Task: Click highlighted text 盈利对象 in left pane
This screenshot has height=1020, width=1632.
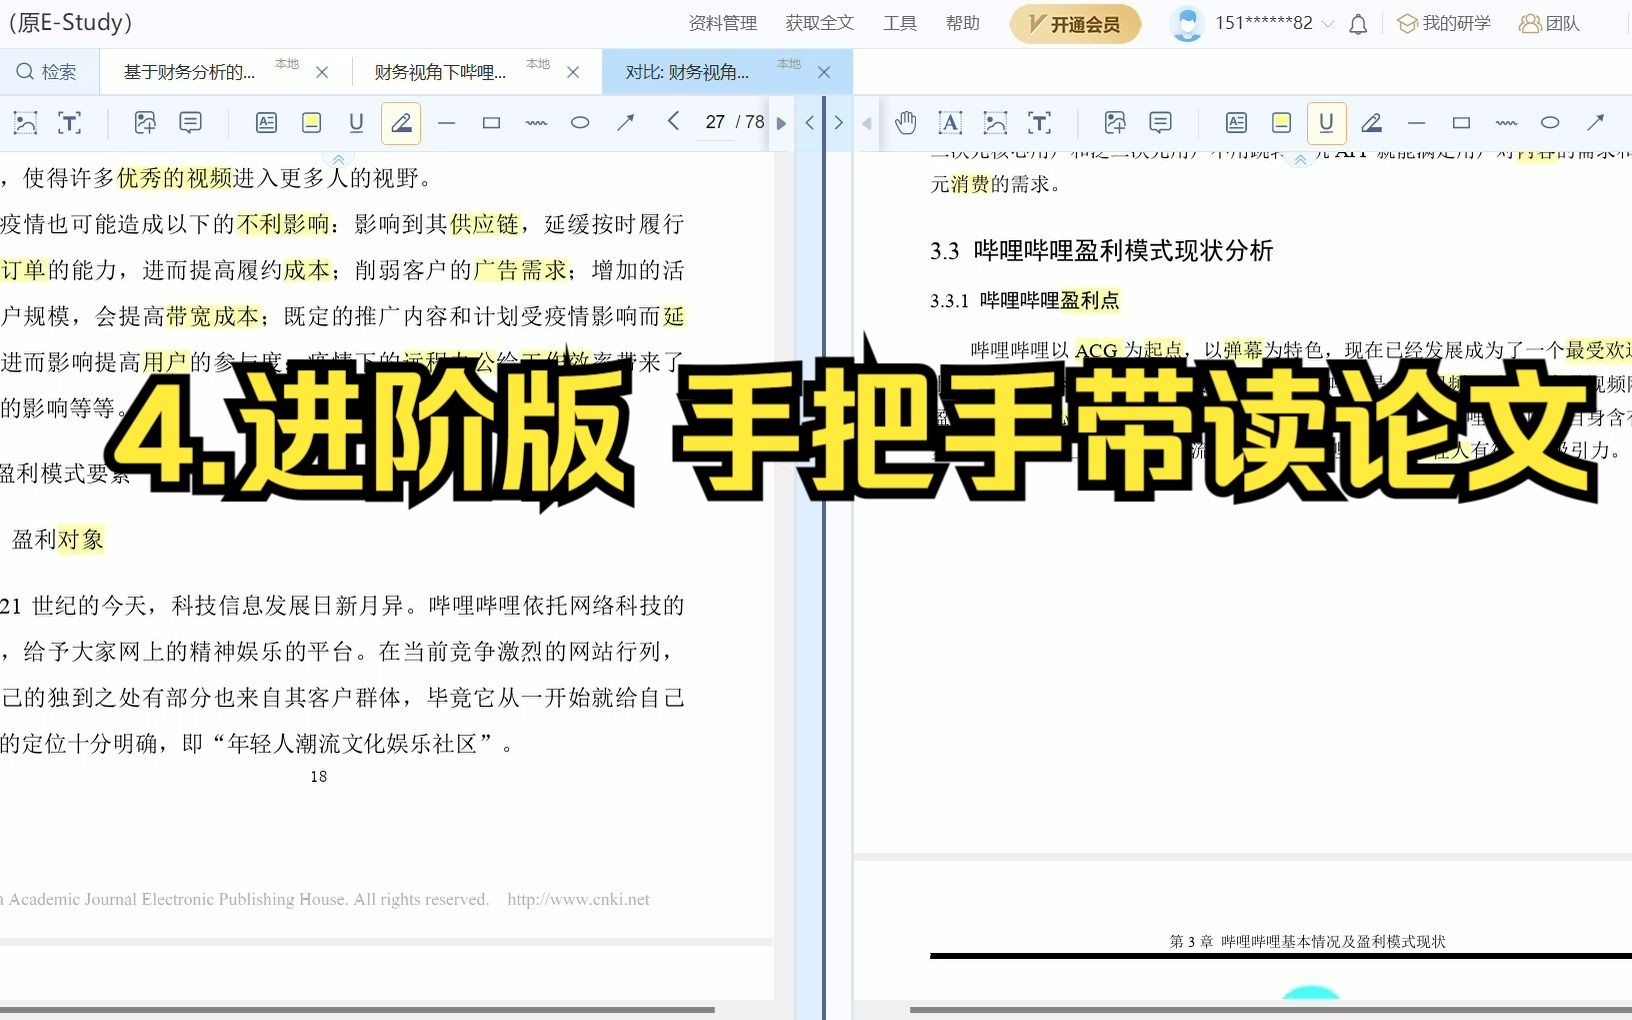Action: pos(57,540)
